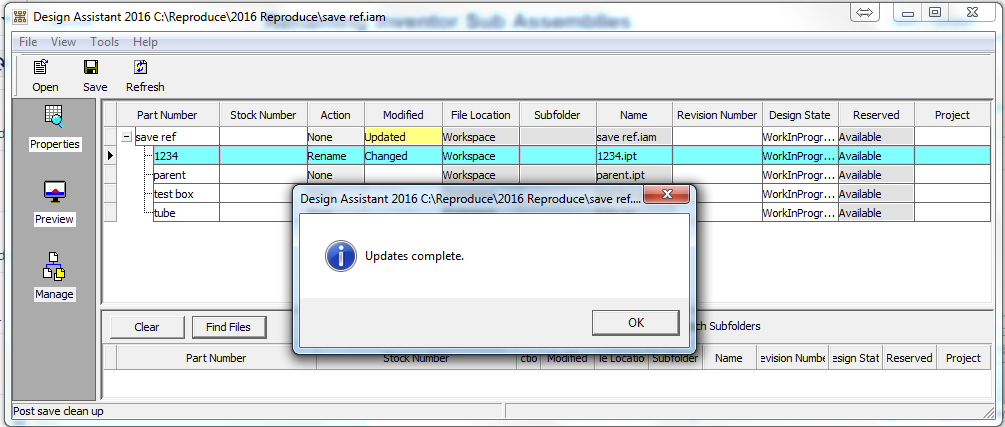This screenshot has width=1005, height=427.
Task: Click the Name column header in upper table
Action: (x=634, y=115)
